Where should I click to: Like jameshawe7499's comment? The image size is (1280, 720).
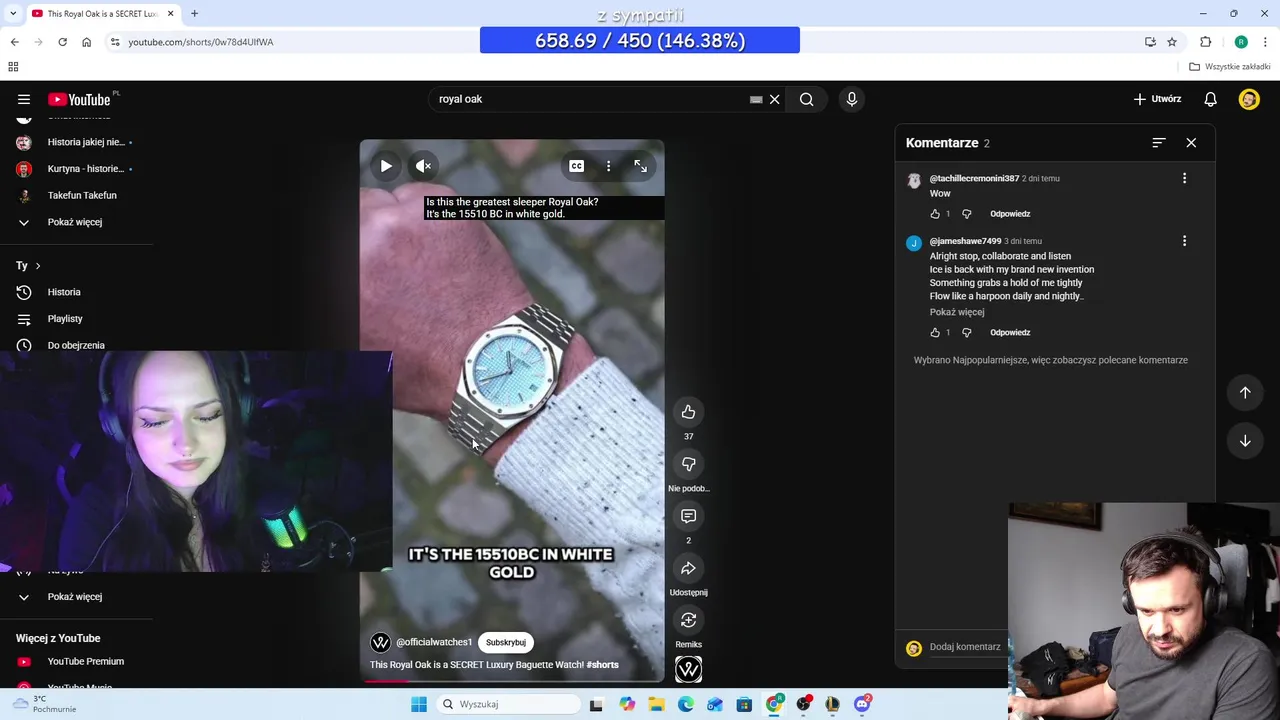pos(935,333)
